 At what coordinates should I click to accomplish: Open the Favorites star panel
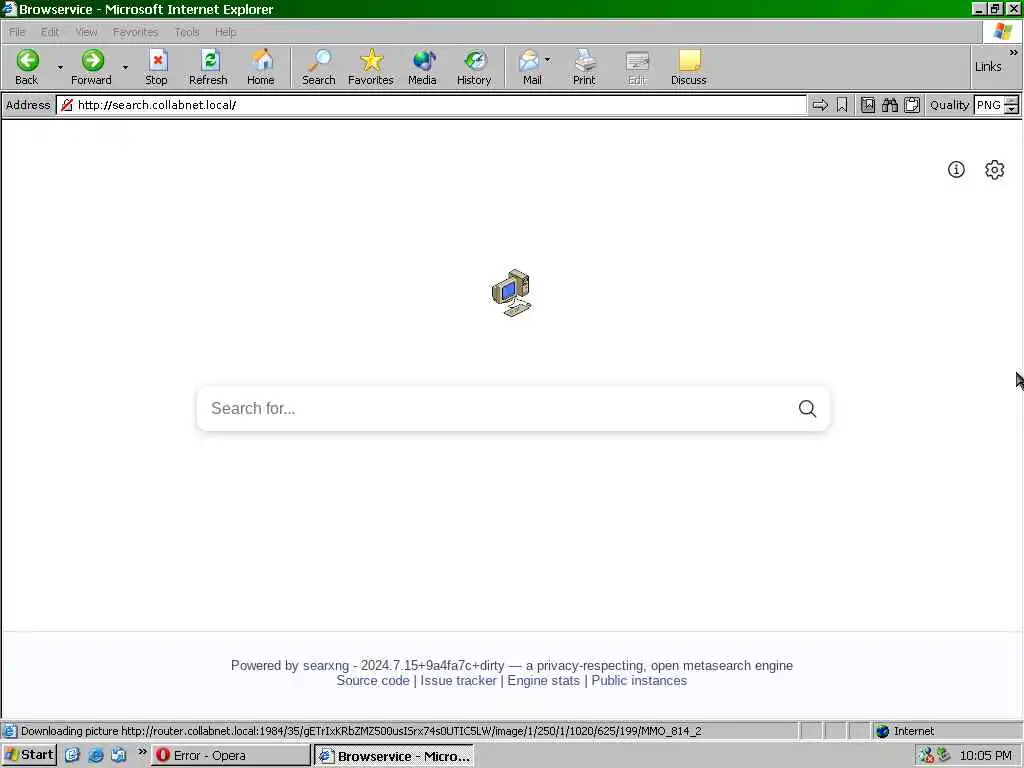coord(371,67)
